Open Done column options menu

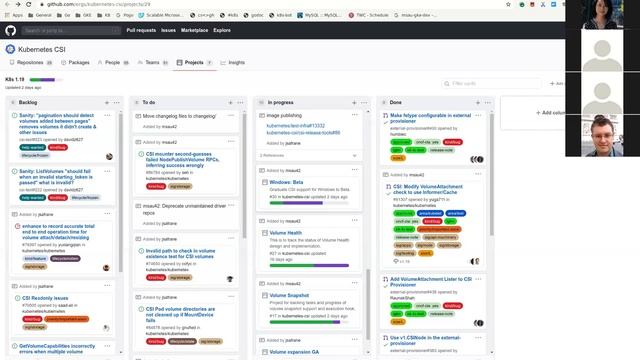[x=488, y=102]
